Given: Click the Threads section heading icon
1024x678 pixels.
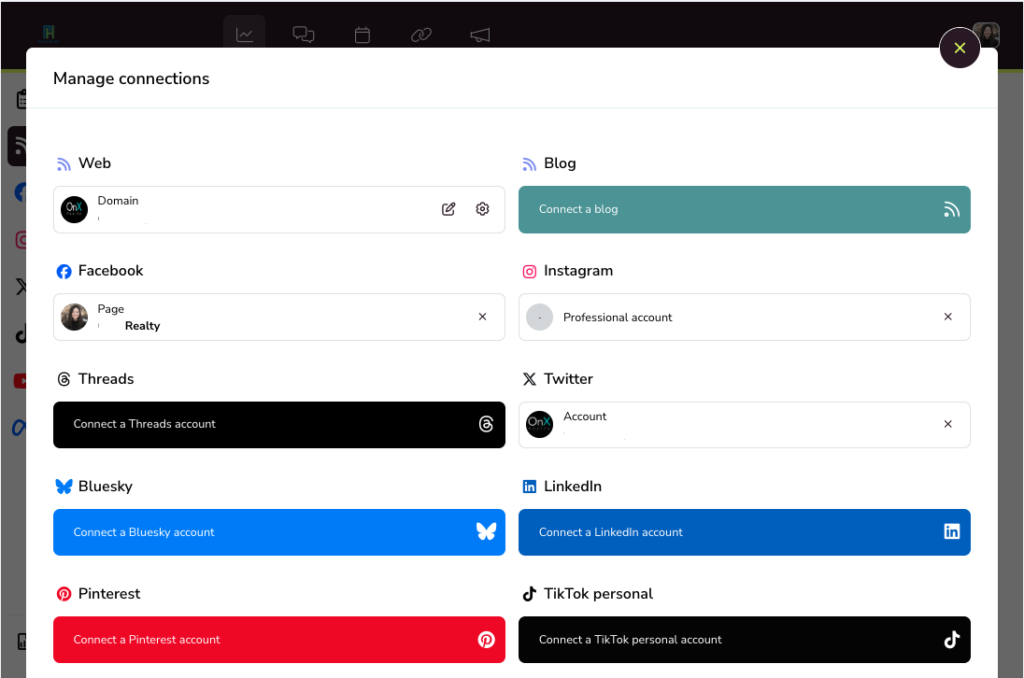Looking at the screenshot, I should pyautogui.click(x=64, y=379).
